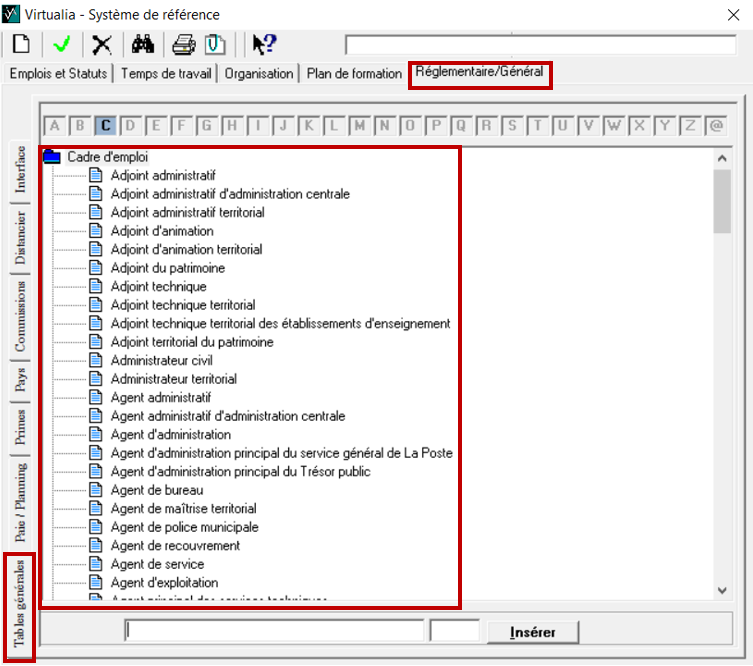Click the New document icon in toolbar
The width and height of the screenshot is (753, 666).
point(21,45)
